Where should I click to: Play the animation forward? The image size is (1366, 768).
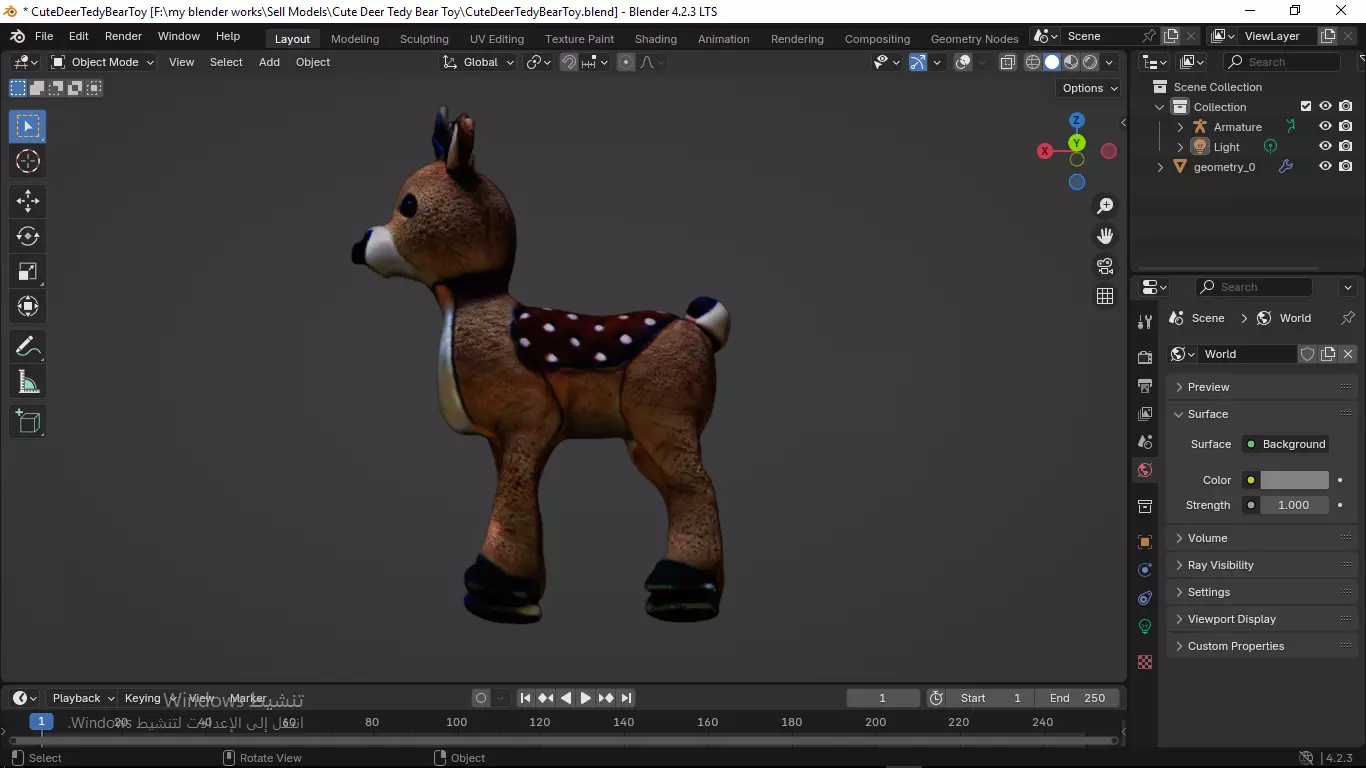pyautogui.click(x=586, y=698)
